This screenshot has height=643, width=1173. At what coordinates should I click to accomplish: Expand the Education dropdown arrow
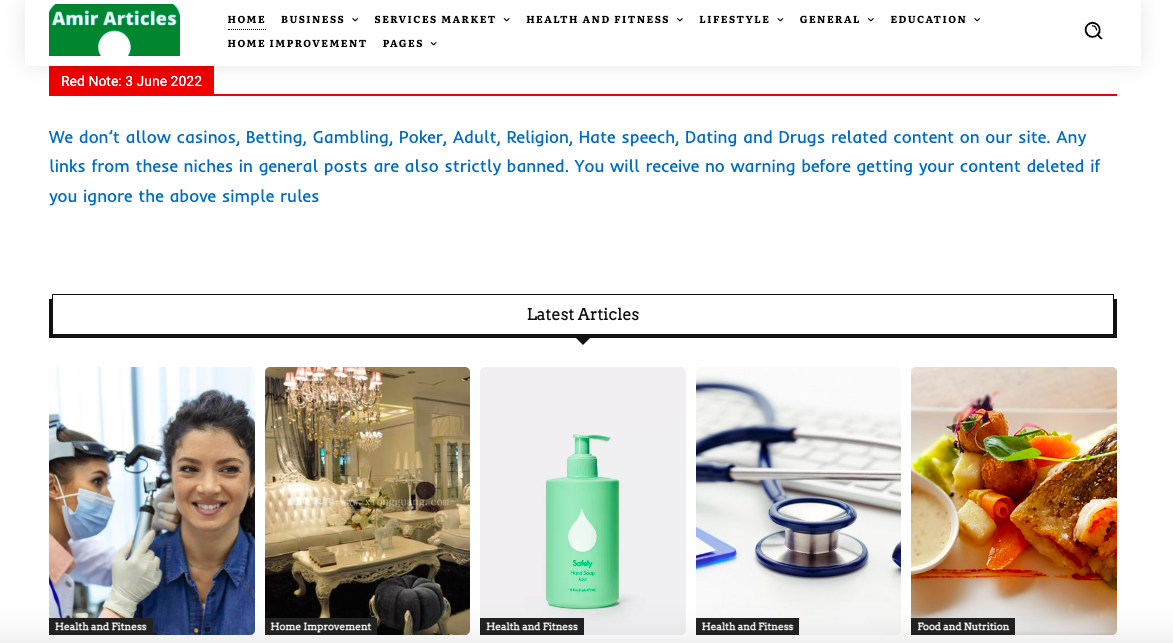[x=977, y=20]
